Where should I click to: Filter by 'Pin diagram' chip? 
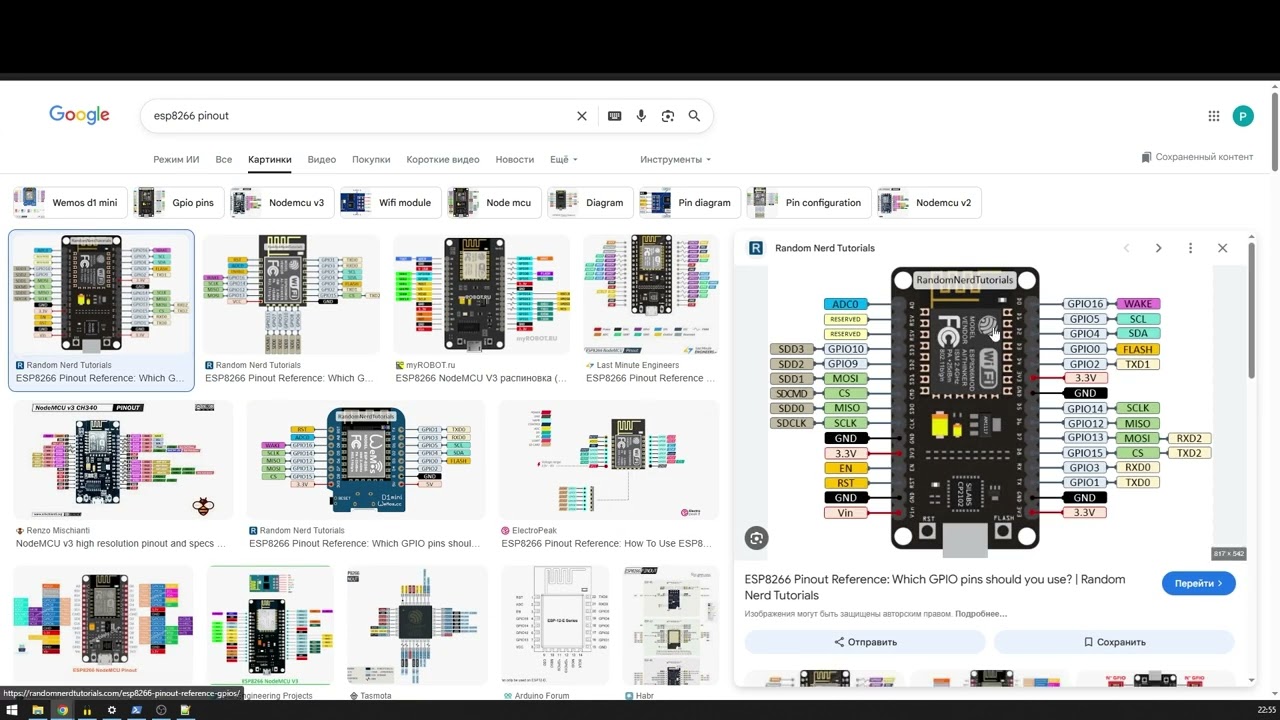click(690, 202)
